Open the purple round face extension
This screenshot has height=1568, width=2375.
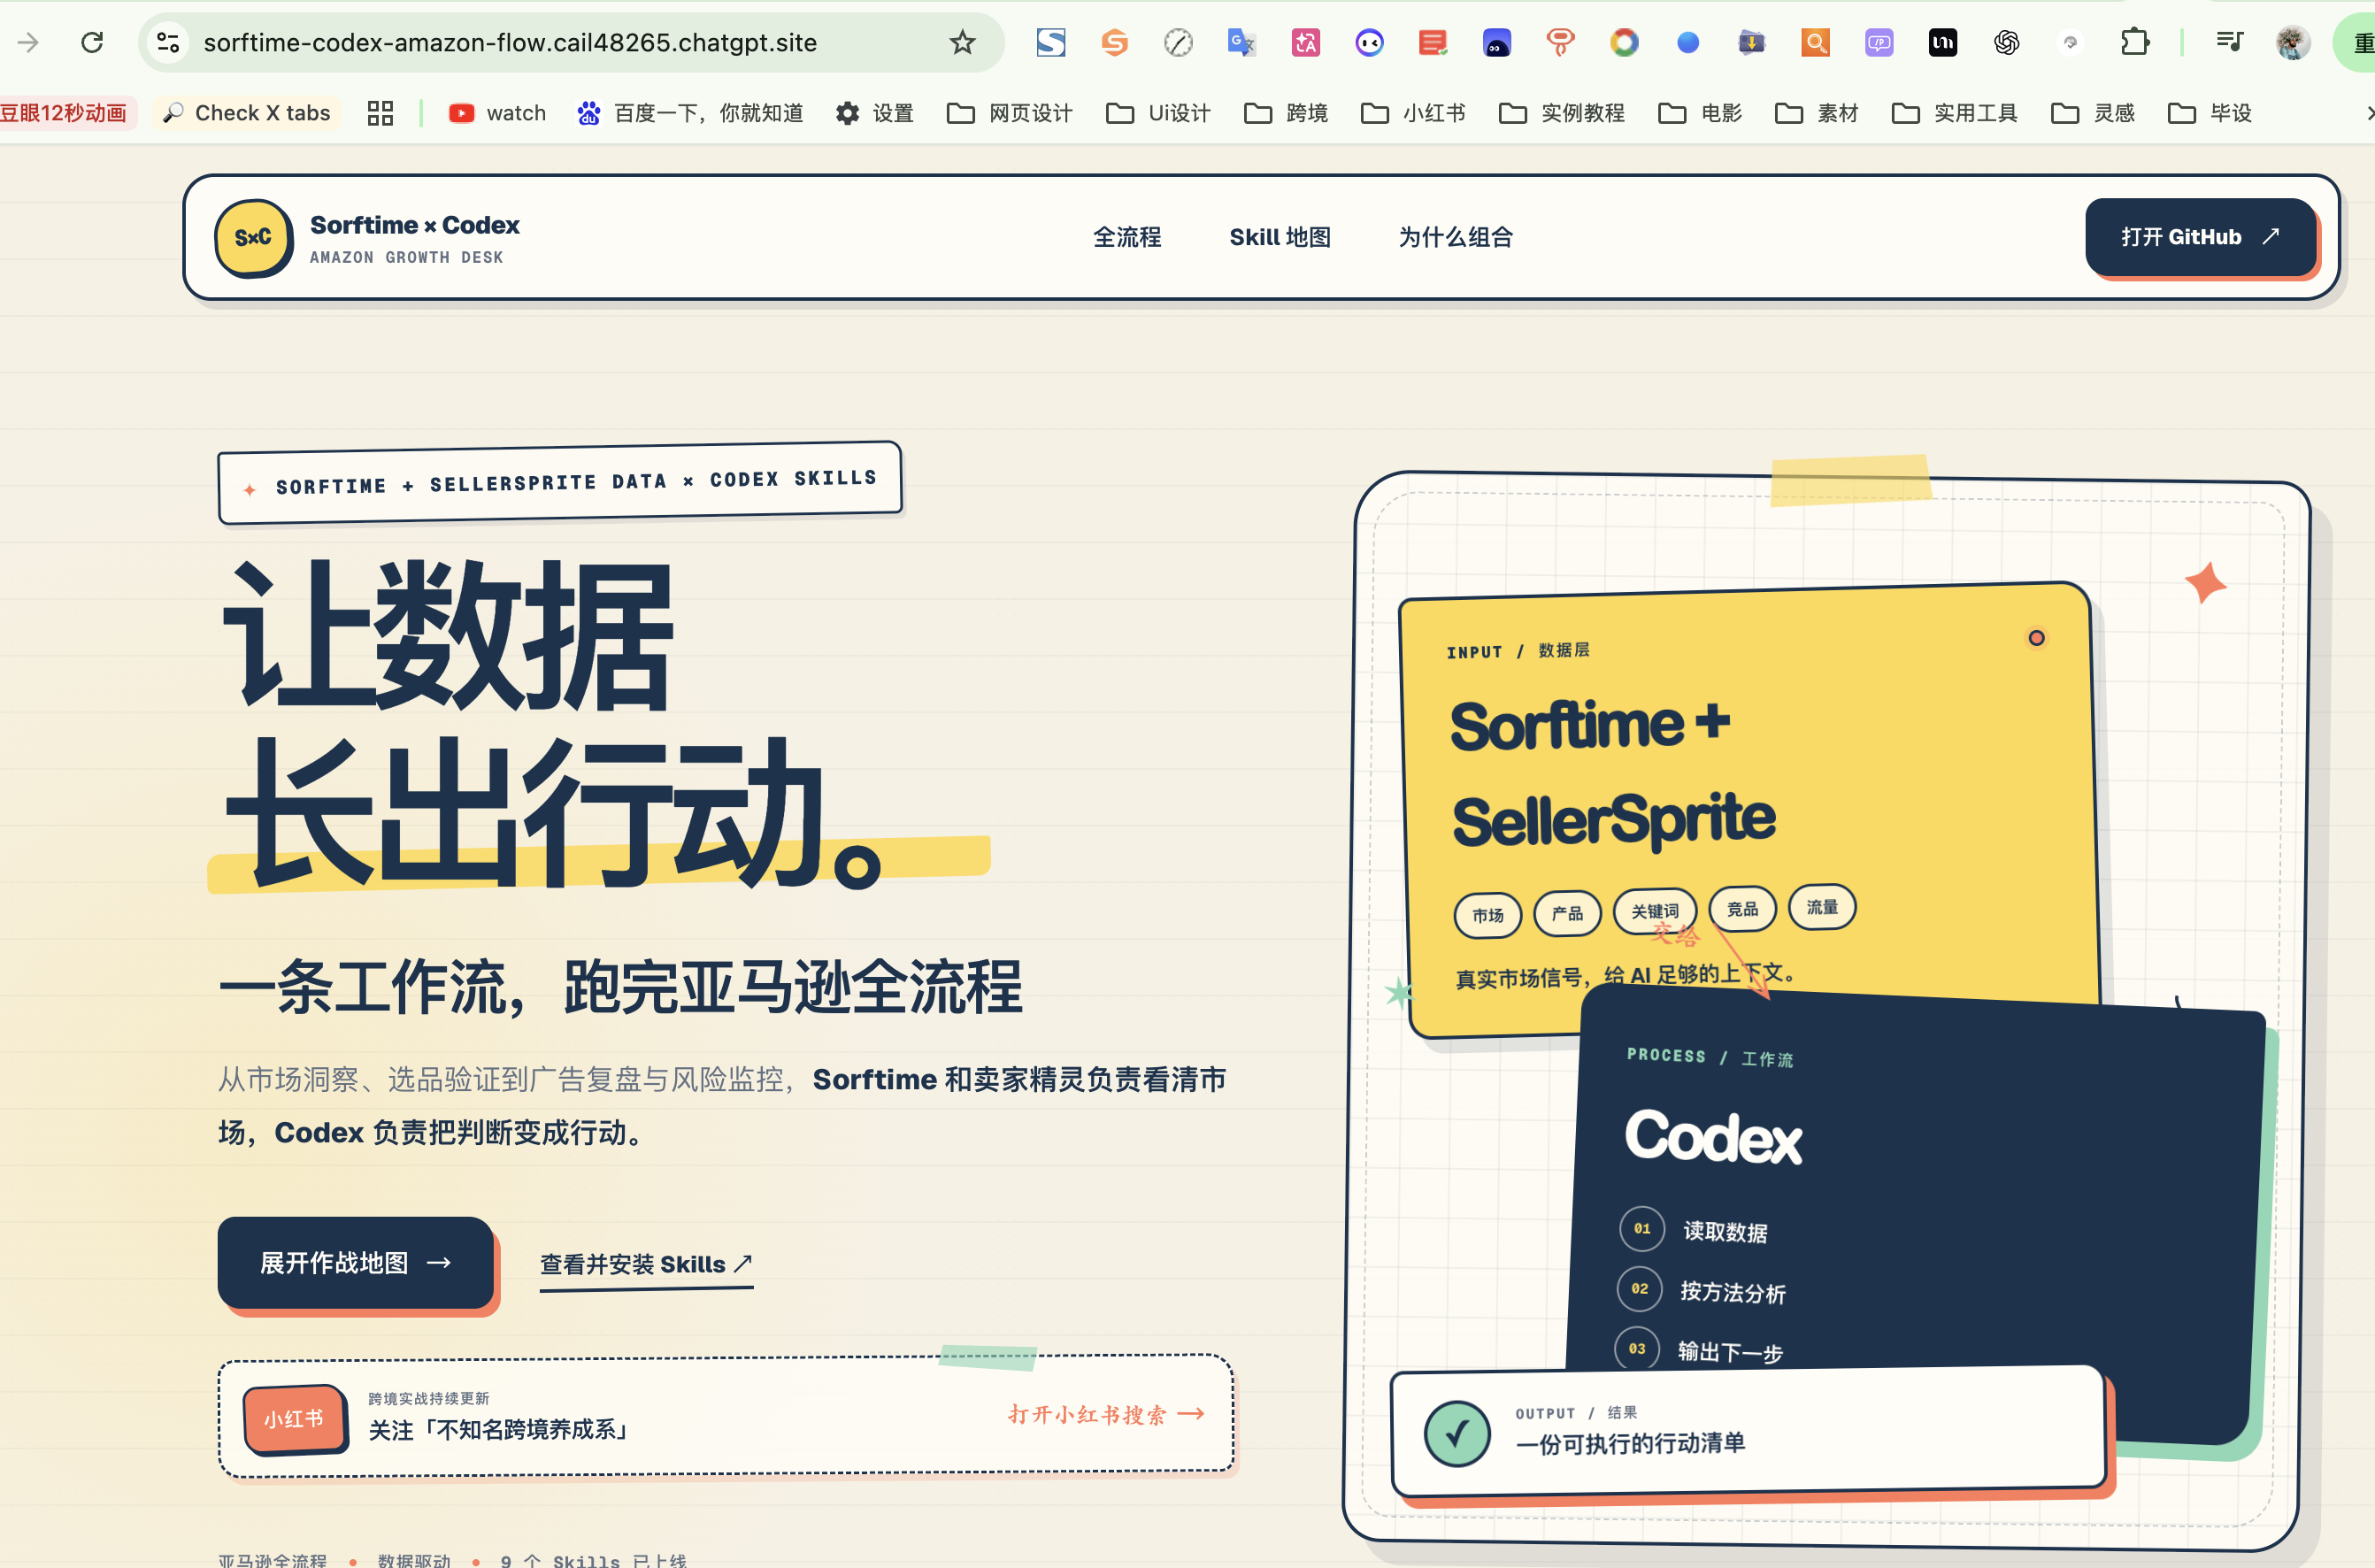pyautogui.click(x=1370, y=42)
